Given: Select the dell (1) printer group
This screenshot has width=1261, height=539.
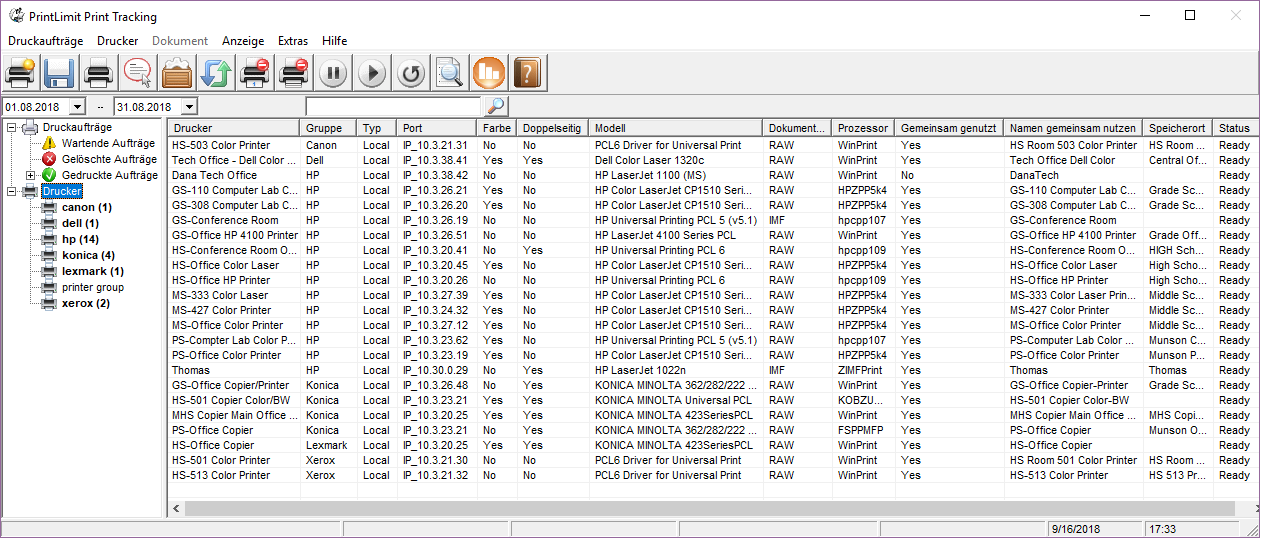Looking at the screenshot, I should (x=80, y=224).
